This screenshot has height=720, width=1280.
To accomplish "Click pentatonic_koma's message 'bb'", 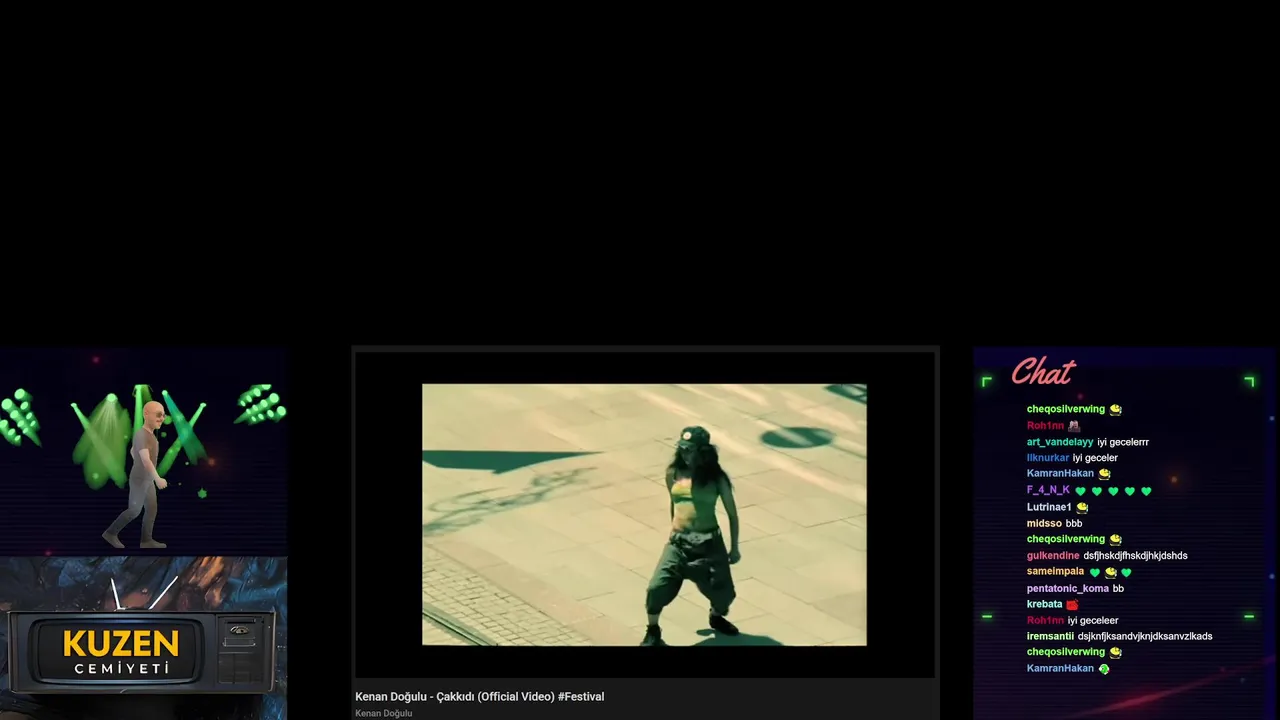I will coord(1118,588).
